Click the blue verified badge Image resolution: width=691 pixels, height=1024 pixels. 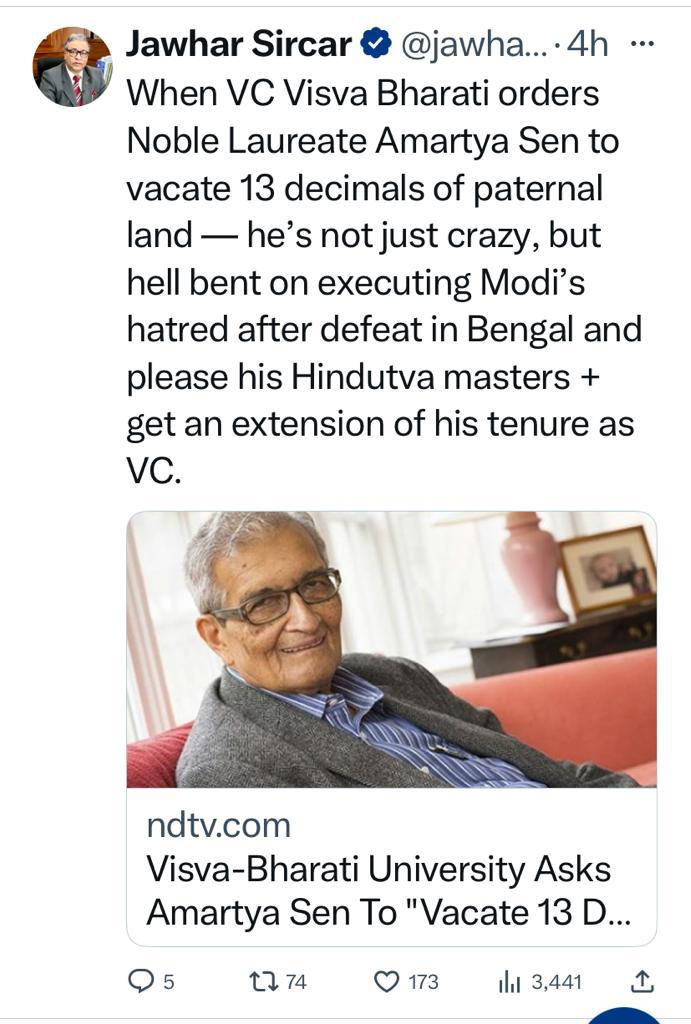coord(376,45)
